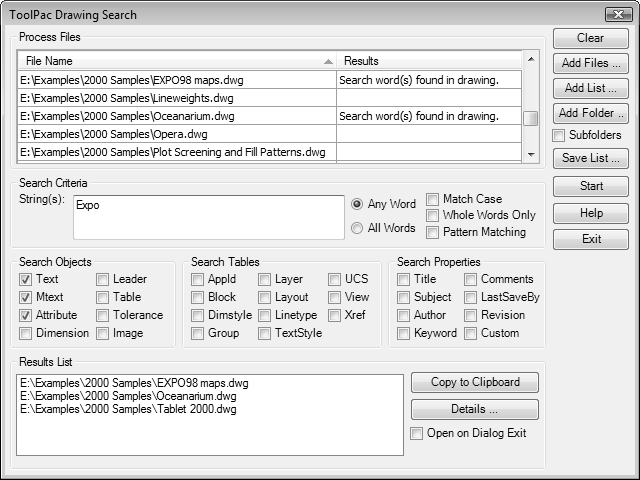The width and height of the screenshot is (640, 480).
Task: Click the file list scroll-up arrow
Action: [x=531, y=60]
